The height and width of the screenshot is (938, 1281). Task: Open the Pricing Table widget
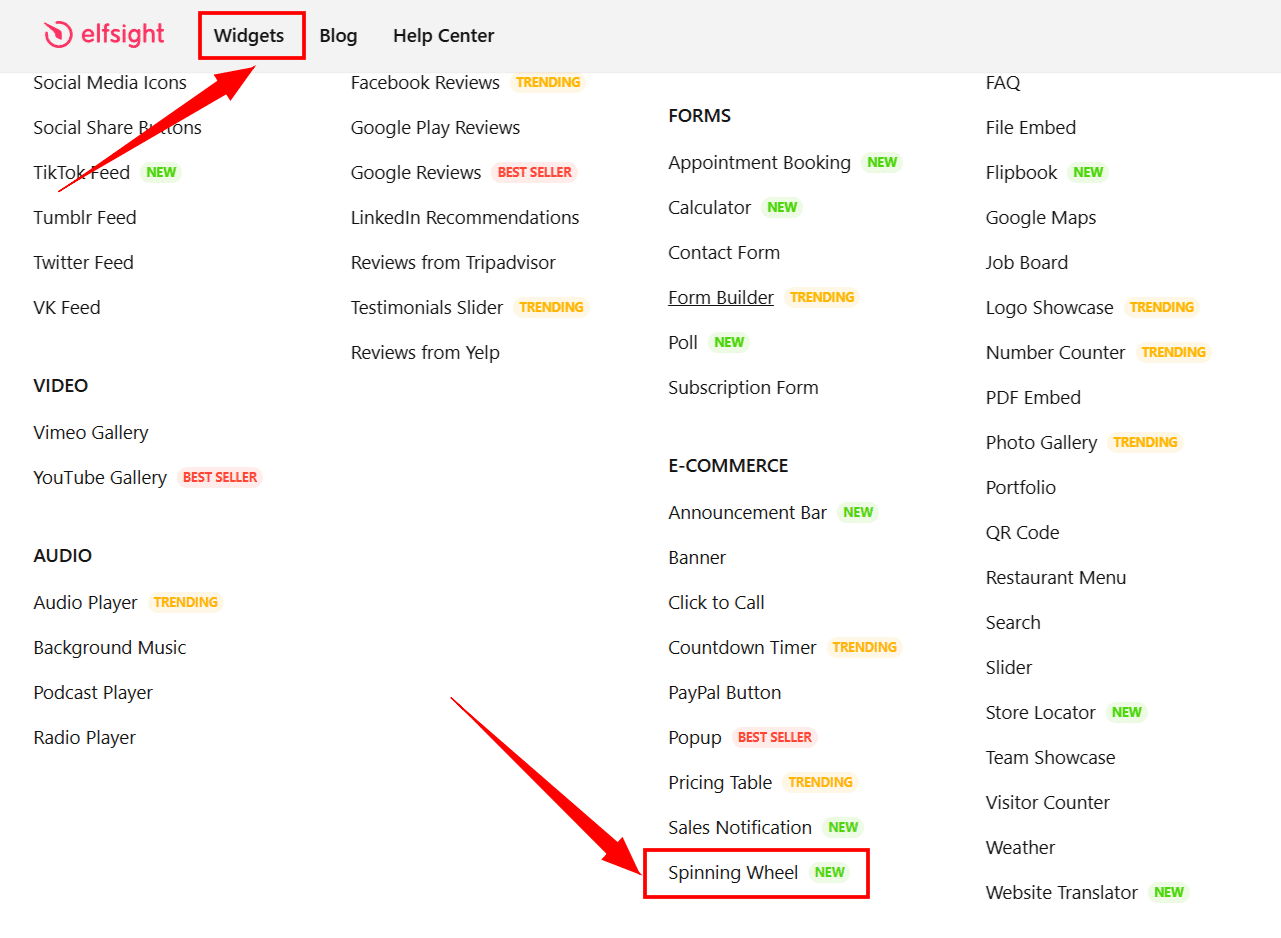click(x=720, y=783)
